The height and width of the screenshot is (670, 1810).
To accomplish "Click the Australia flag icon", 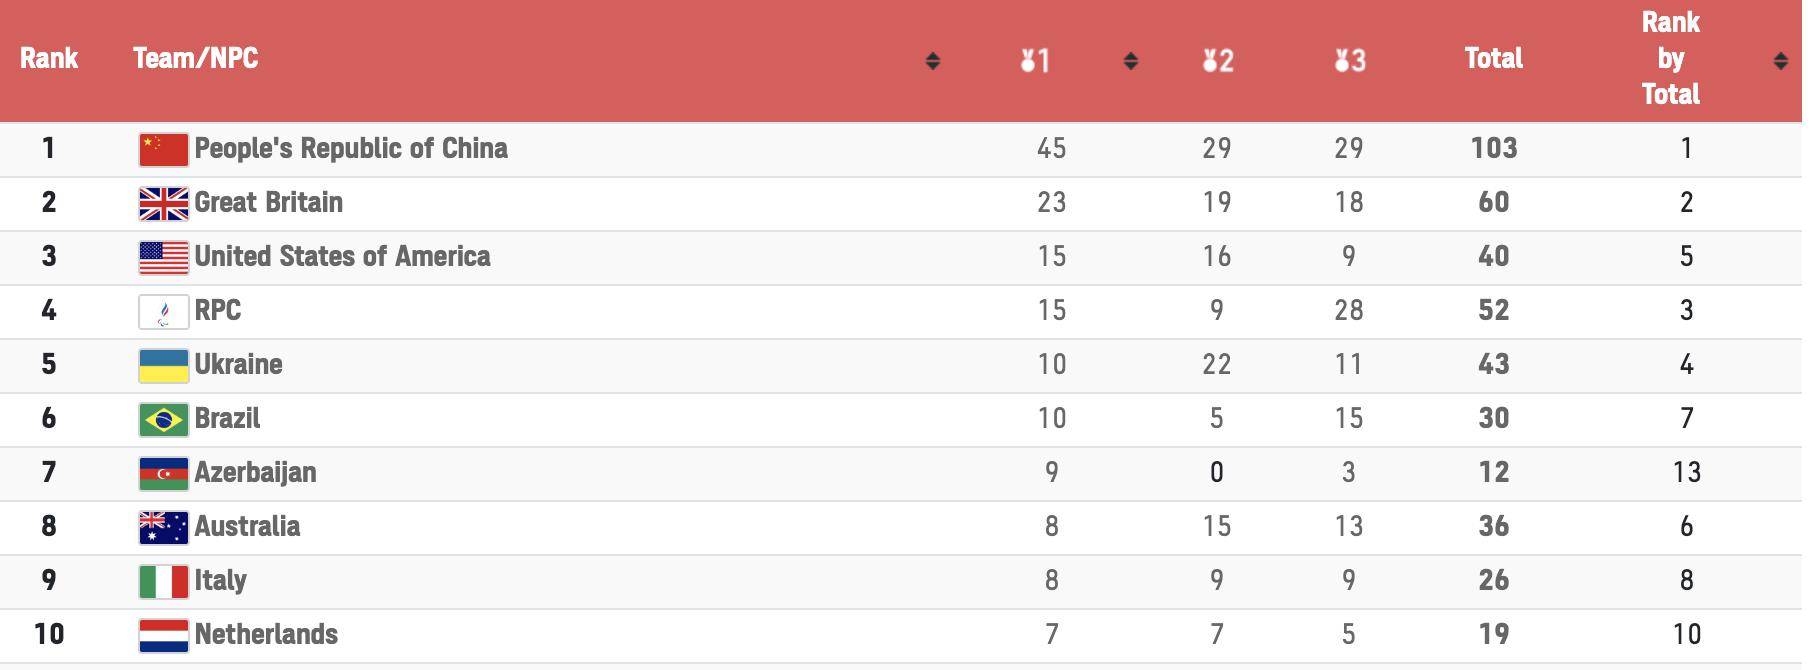I will point(163,528).
